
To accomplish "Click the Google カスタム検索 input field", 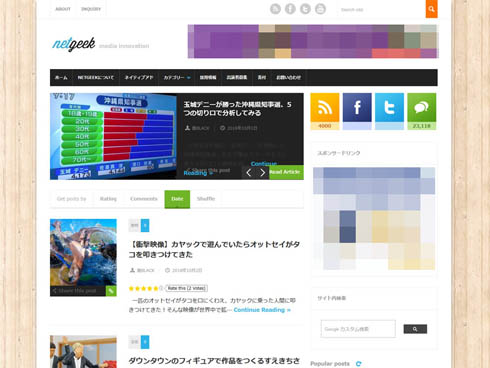I will pyautogui.click(x=358, y=329).
